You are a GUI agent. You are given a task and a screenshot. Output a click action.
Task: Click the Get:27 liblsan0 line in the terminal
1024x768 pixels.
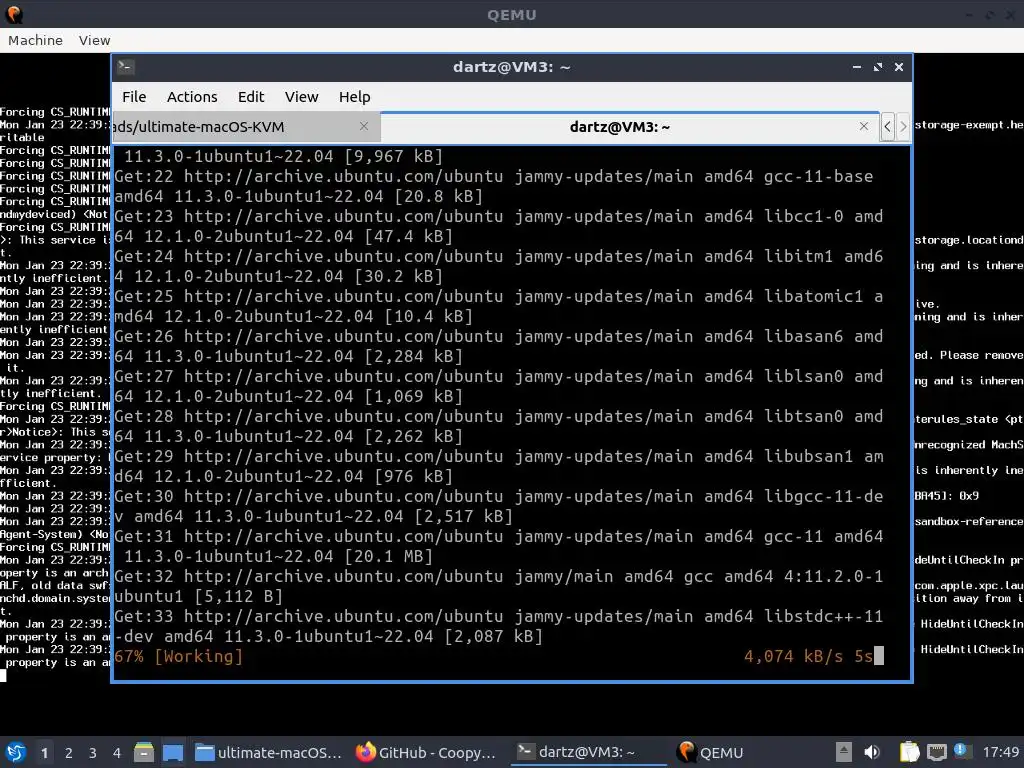pos(499,386)
